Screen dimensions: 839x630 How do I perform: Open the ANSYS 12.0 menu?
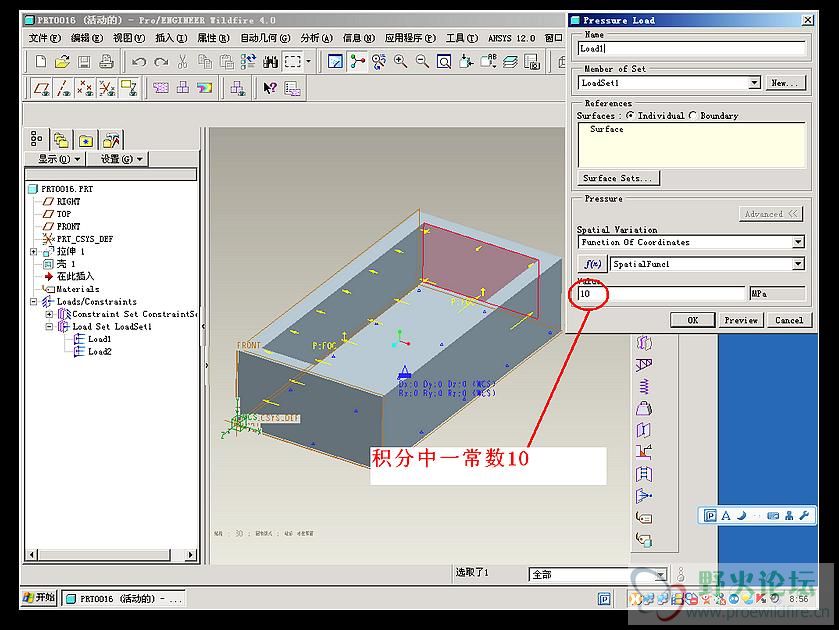512,38
